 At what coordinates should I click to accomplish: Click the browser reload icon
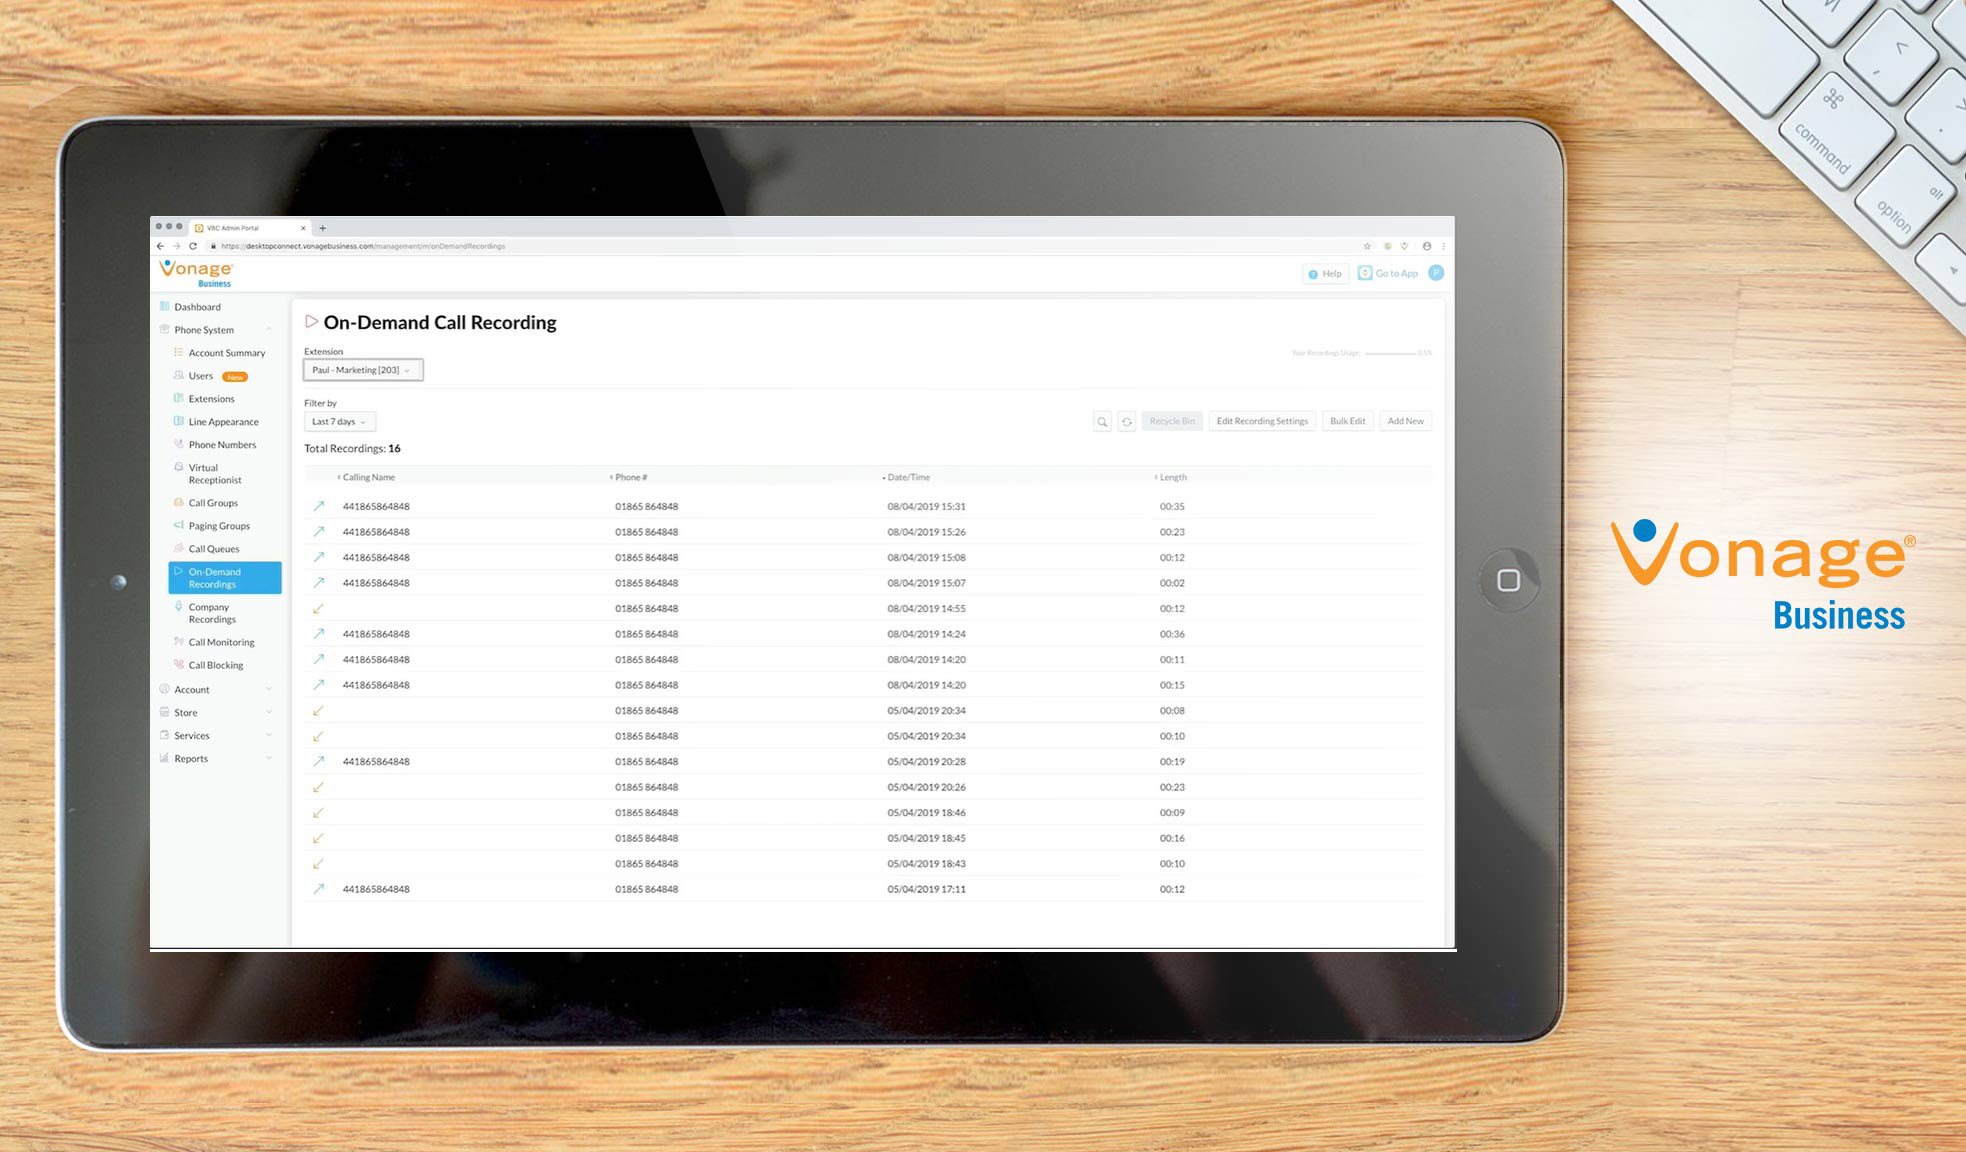(x=193, y=246)
